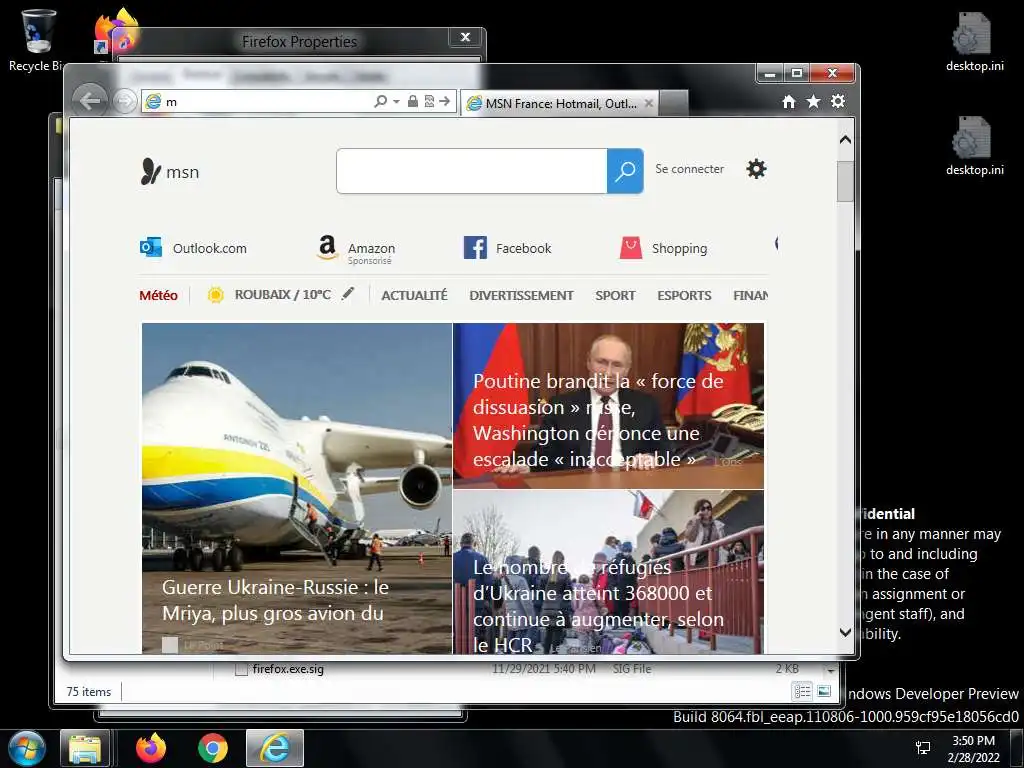Image resolution: width=1024 pixels, height=768 pixels.
Task: Open the Windows Start orb
Action: coord(27,749)
